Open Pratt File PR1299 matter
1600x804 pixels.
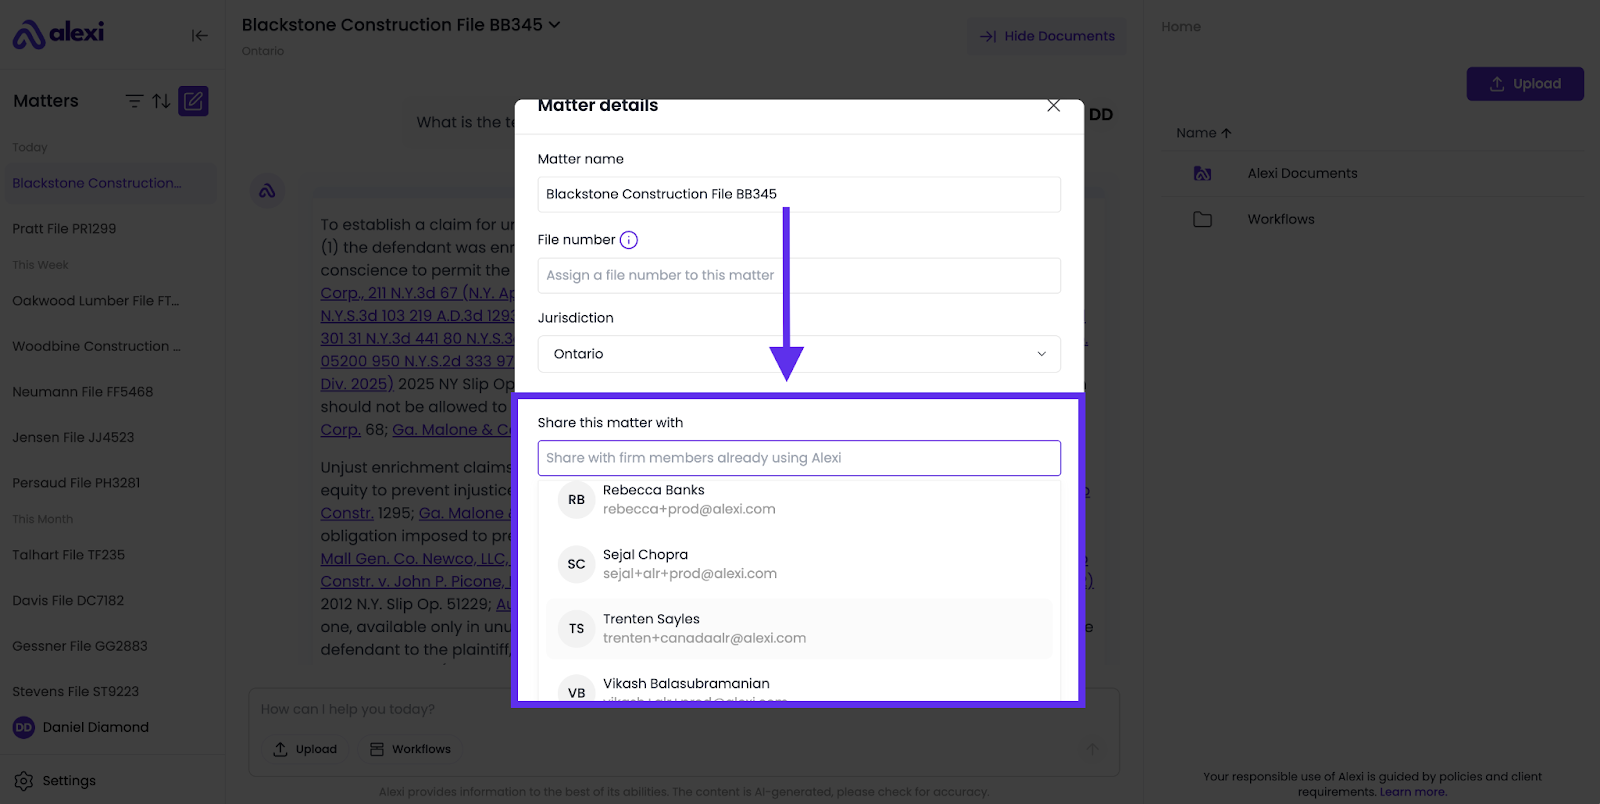click(64, 229)
